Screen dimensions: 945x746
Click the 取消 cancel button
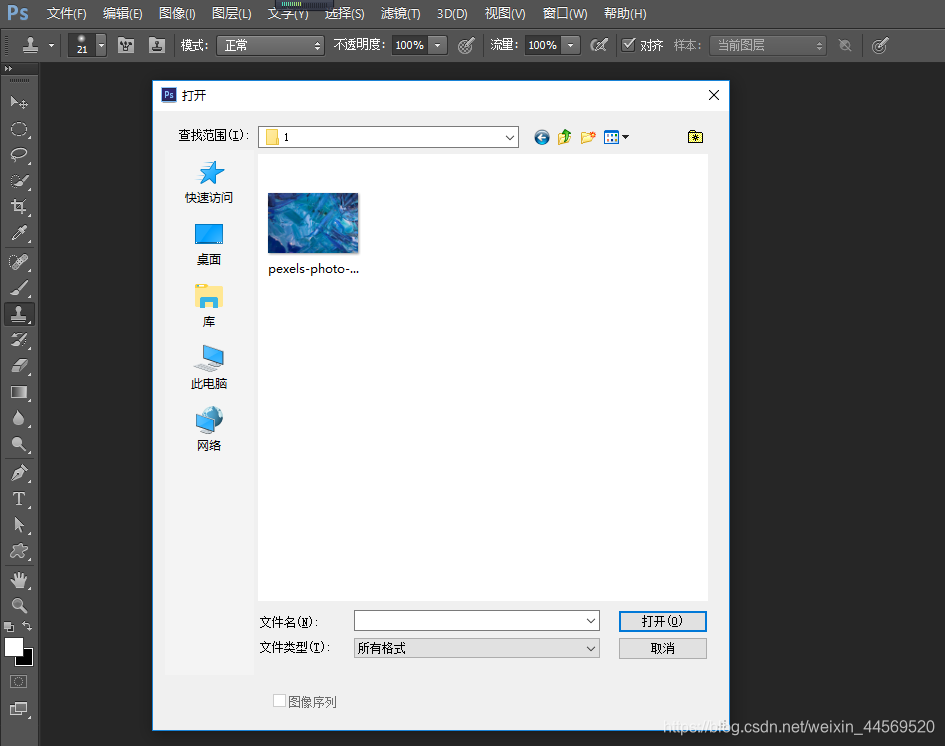pos(662,648)
